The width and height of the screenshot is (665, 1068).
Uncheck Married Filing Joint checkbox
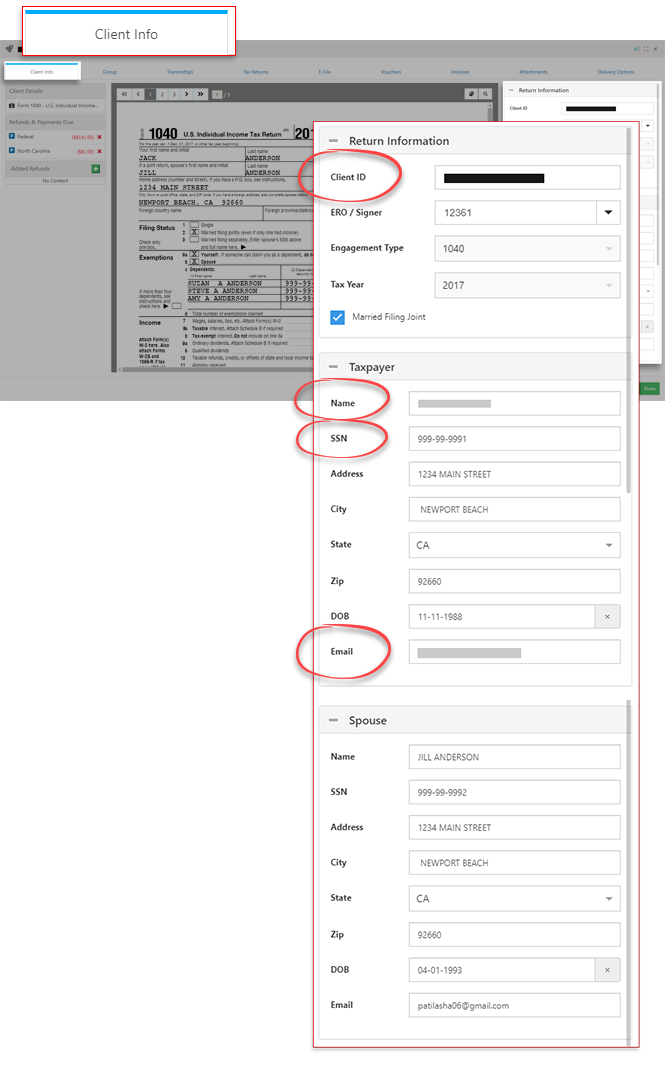point(337,317)
